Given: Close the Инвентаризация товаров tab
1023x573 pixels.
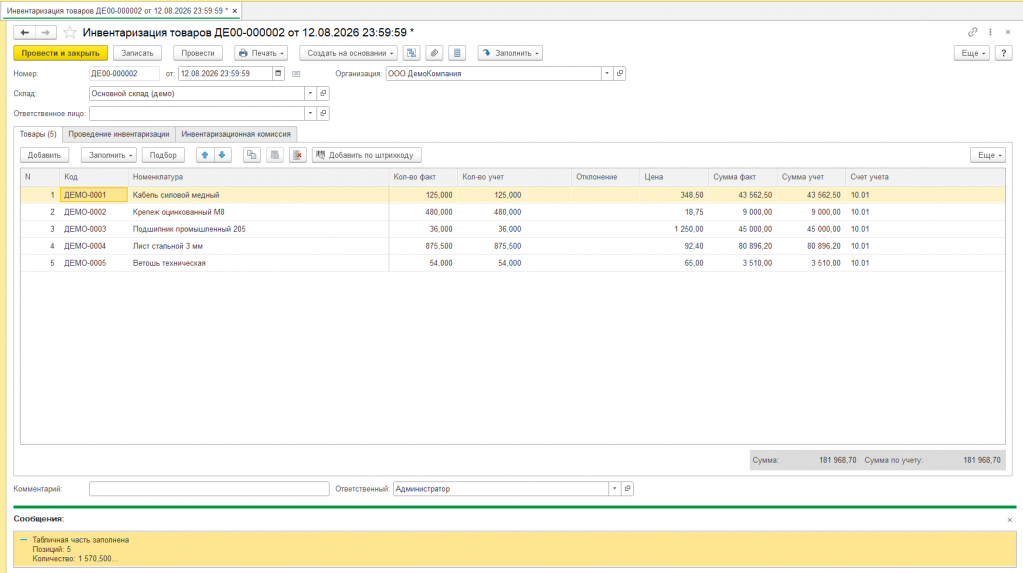Looking at the screenshot, I should 235,10.
